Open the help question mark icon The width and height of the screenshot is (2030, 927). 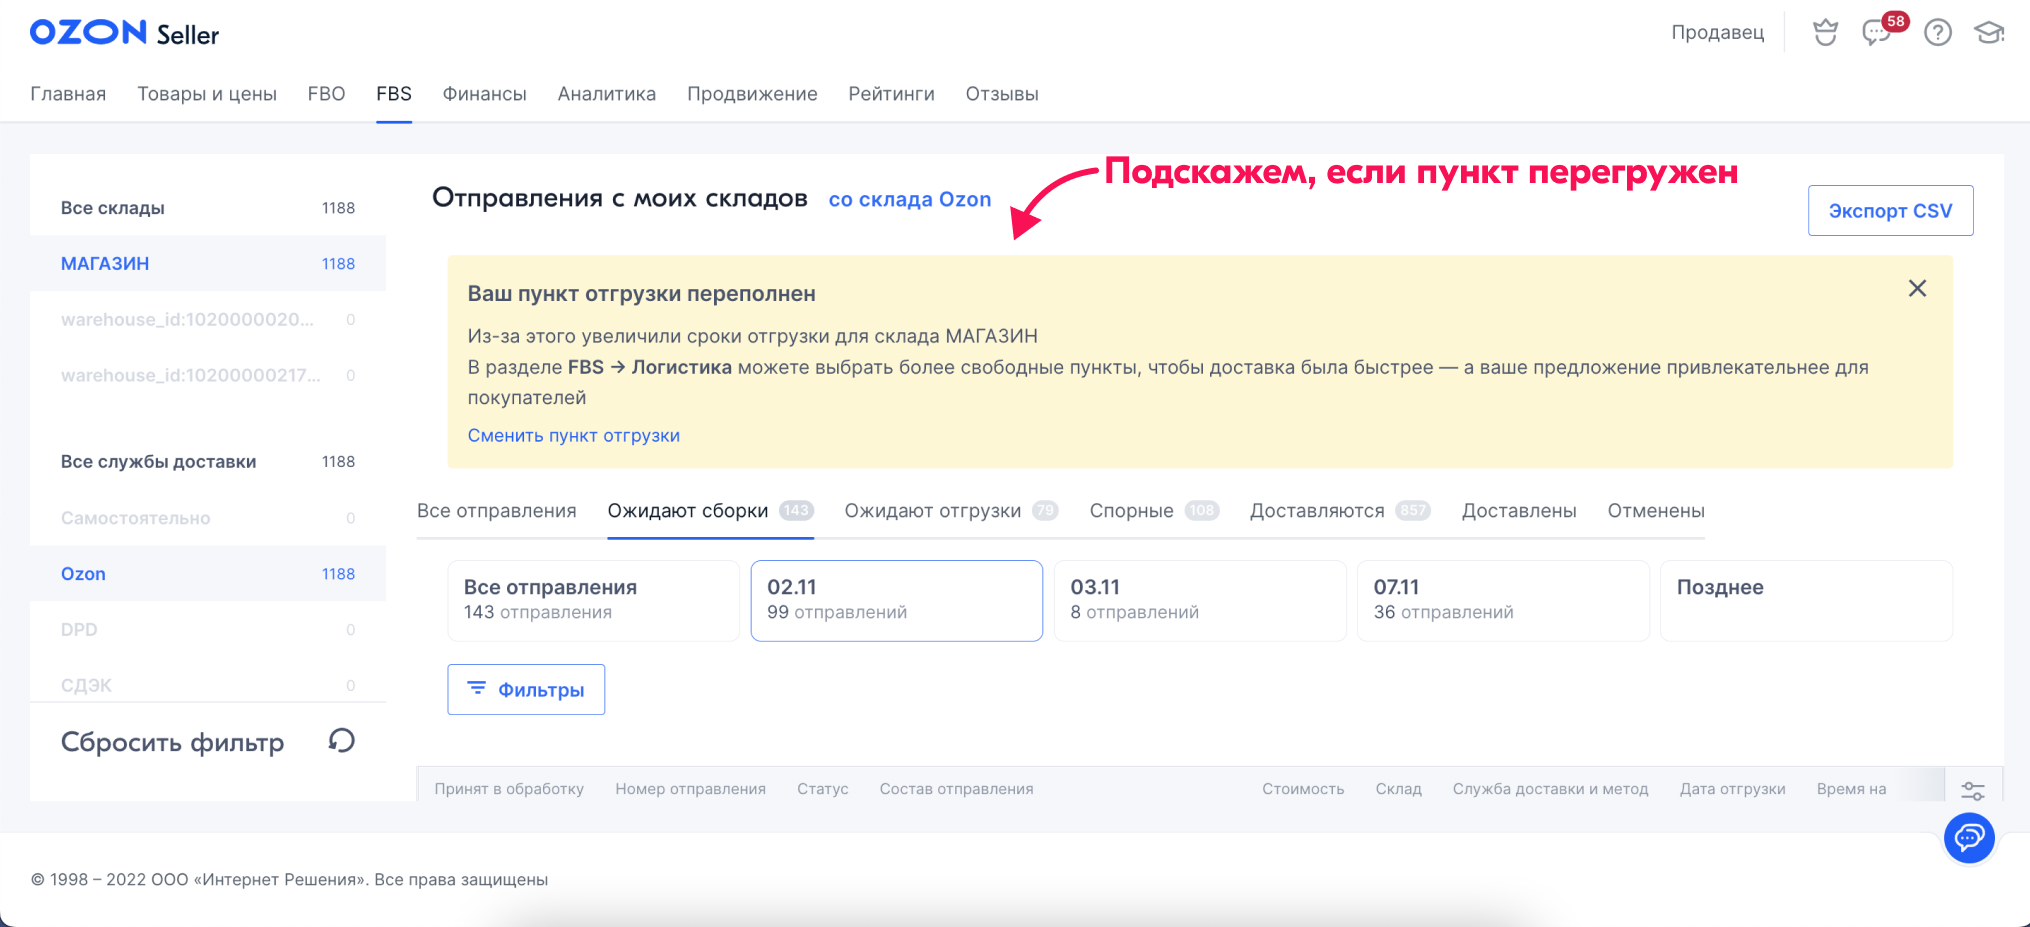(1937, 33)
